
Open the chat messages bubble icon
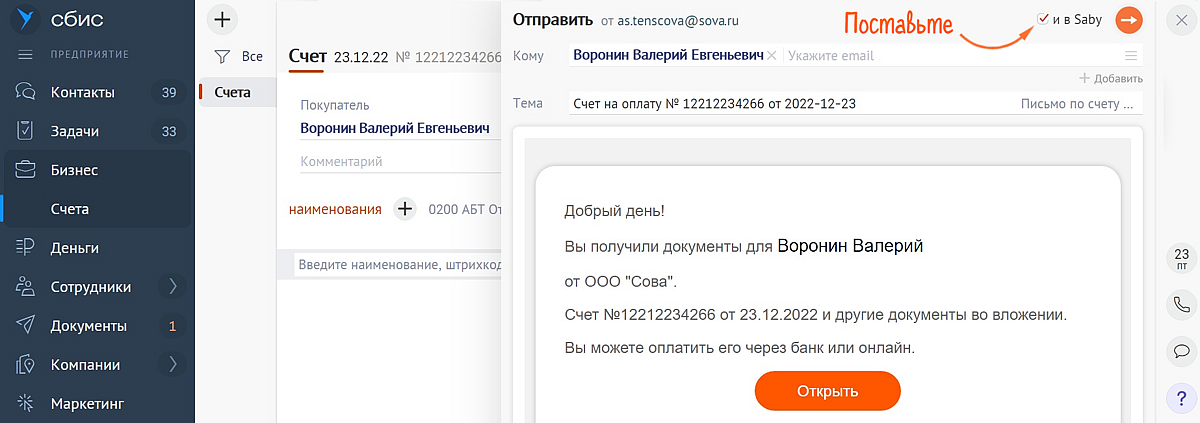(x=1180, y=351)
